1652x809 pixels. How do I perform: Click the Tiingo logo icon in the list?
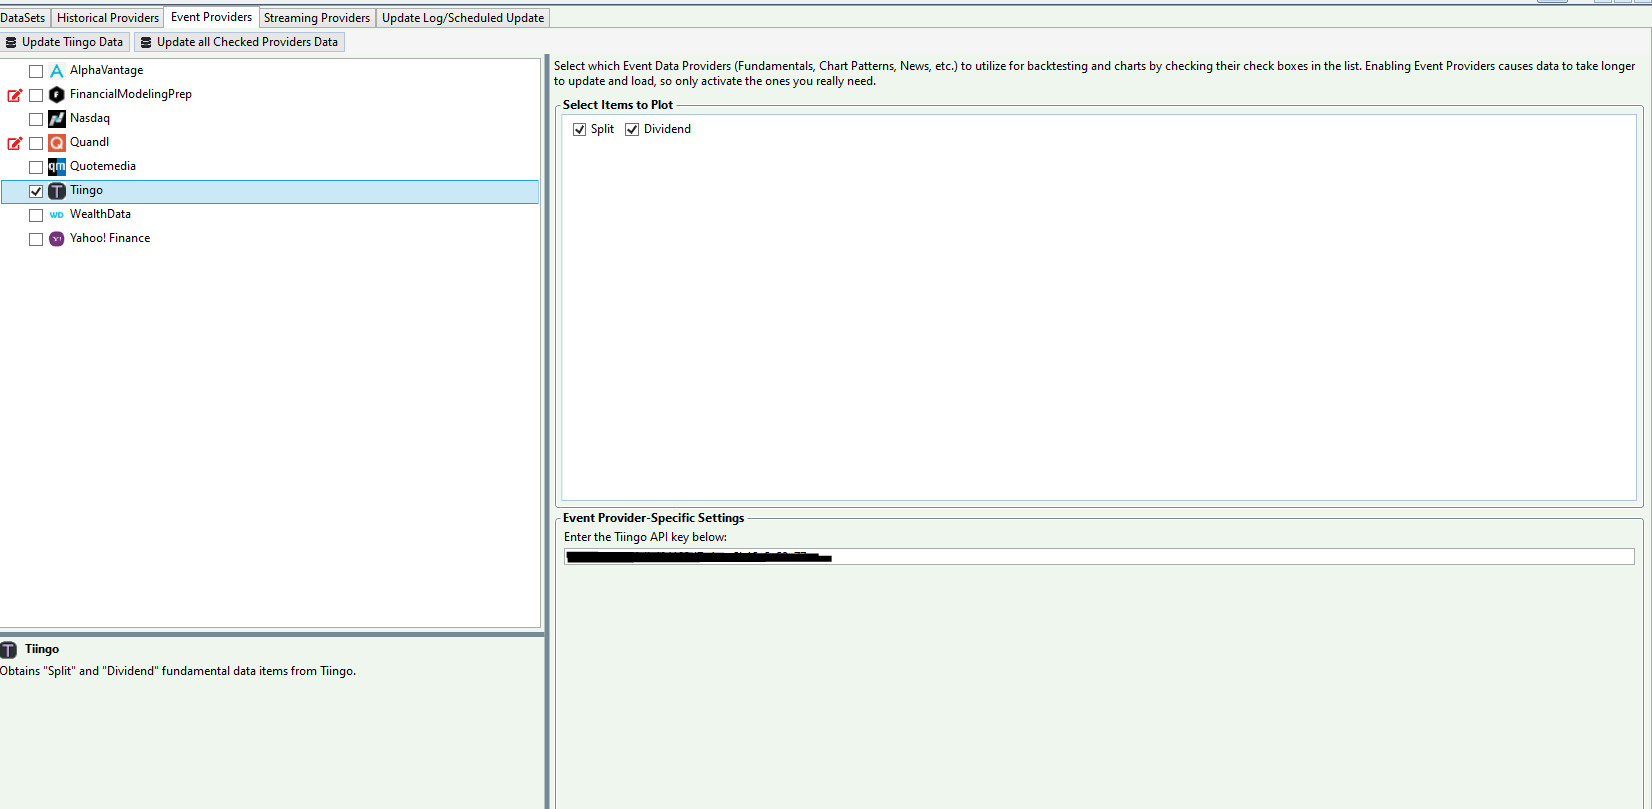point(57,191)
